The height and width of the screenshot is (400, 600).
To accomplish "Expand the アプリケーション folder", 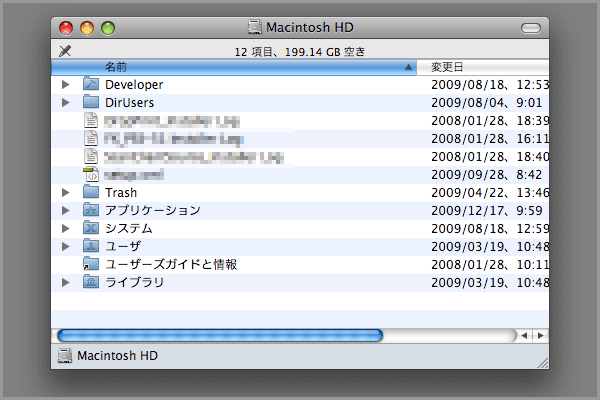I will pyautogui.click(x=66, y=210).
